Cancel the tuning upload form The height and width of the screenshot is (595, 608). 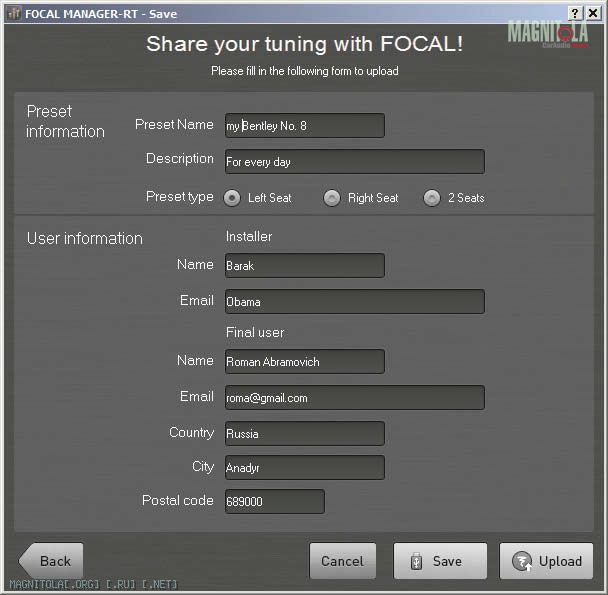(343, 561)
